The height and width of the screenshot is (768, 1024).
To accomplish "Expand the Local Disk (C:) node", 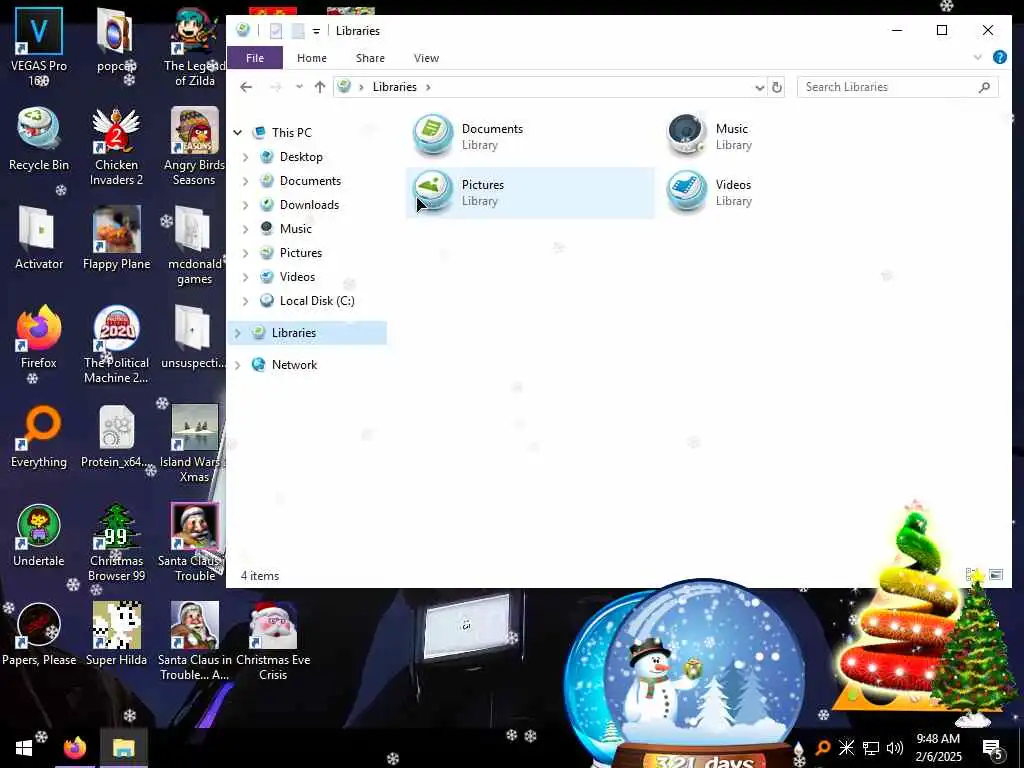I will (x=246, y=301).
